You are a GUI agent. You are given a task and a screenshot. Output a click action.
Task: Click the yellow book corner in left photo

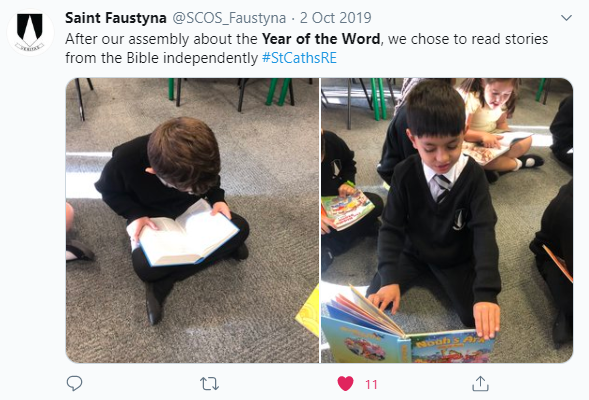308,310
